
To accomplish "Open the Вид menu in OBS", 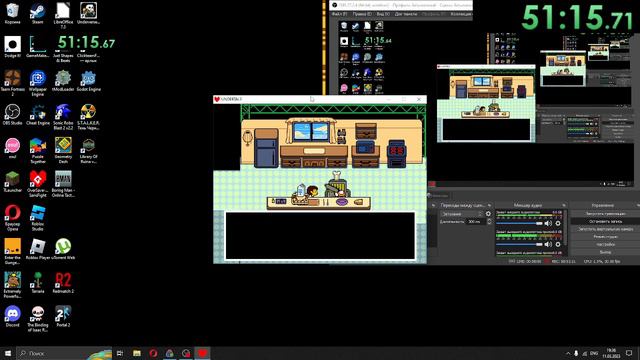I will tap(383, 14).
